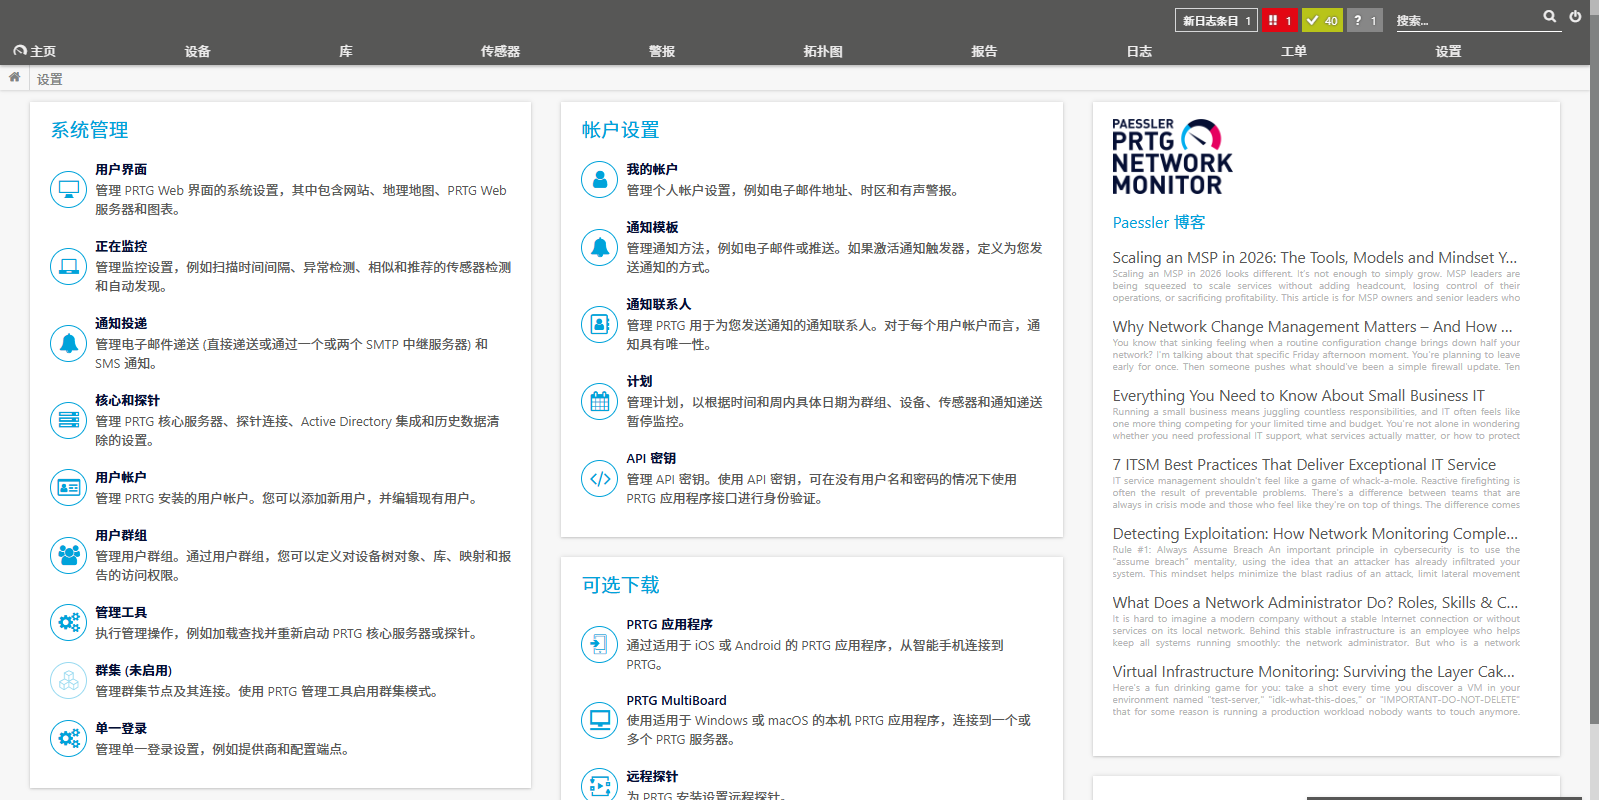1599x800 pixels.
Task: Select the User Groups (用户群组) people icon
Action: 68,554
